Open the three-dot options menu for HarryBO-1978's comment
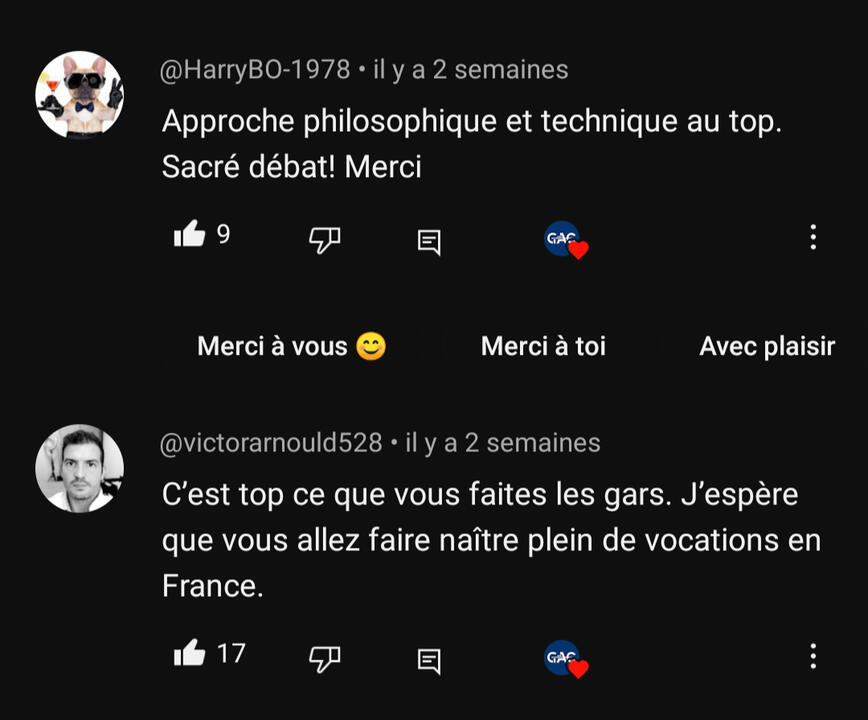 click(x=813, y=237)
